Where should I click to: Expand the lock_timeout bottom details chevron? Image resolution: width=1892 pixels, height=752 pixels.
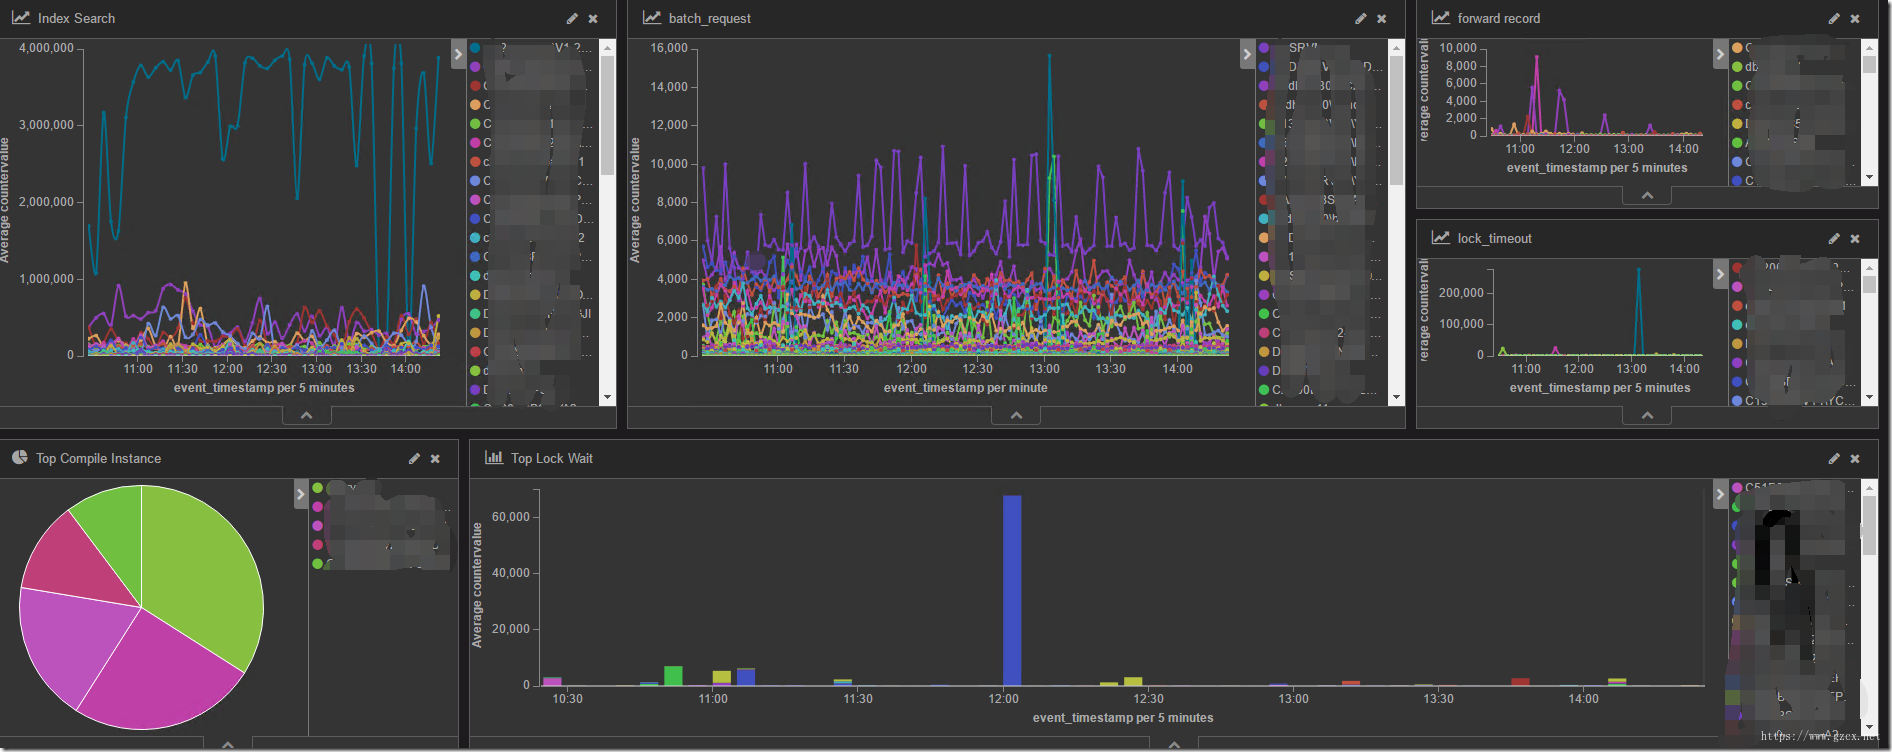(x=1647, y=415)
